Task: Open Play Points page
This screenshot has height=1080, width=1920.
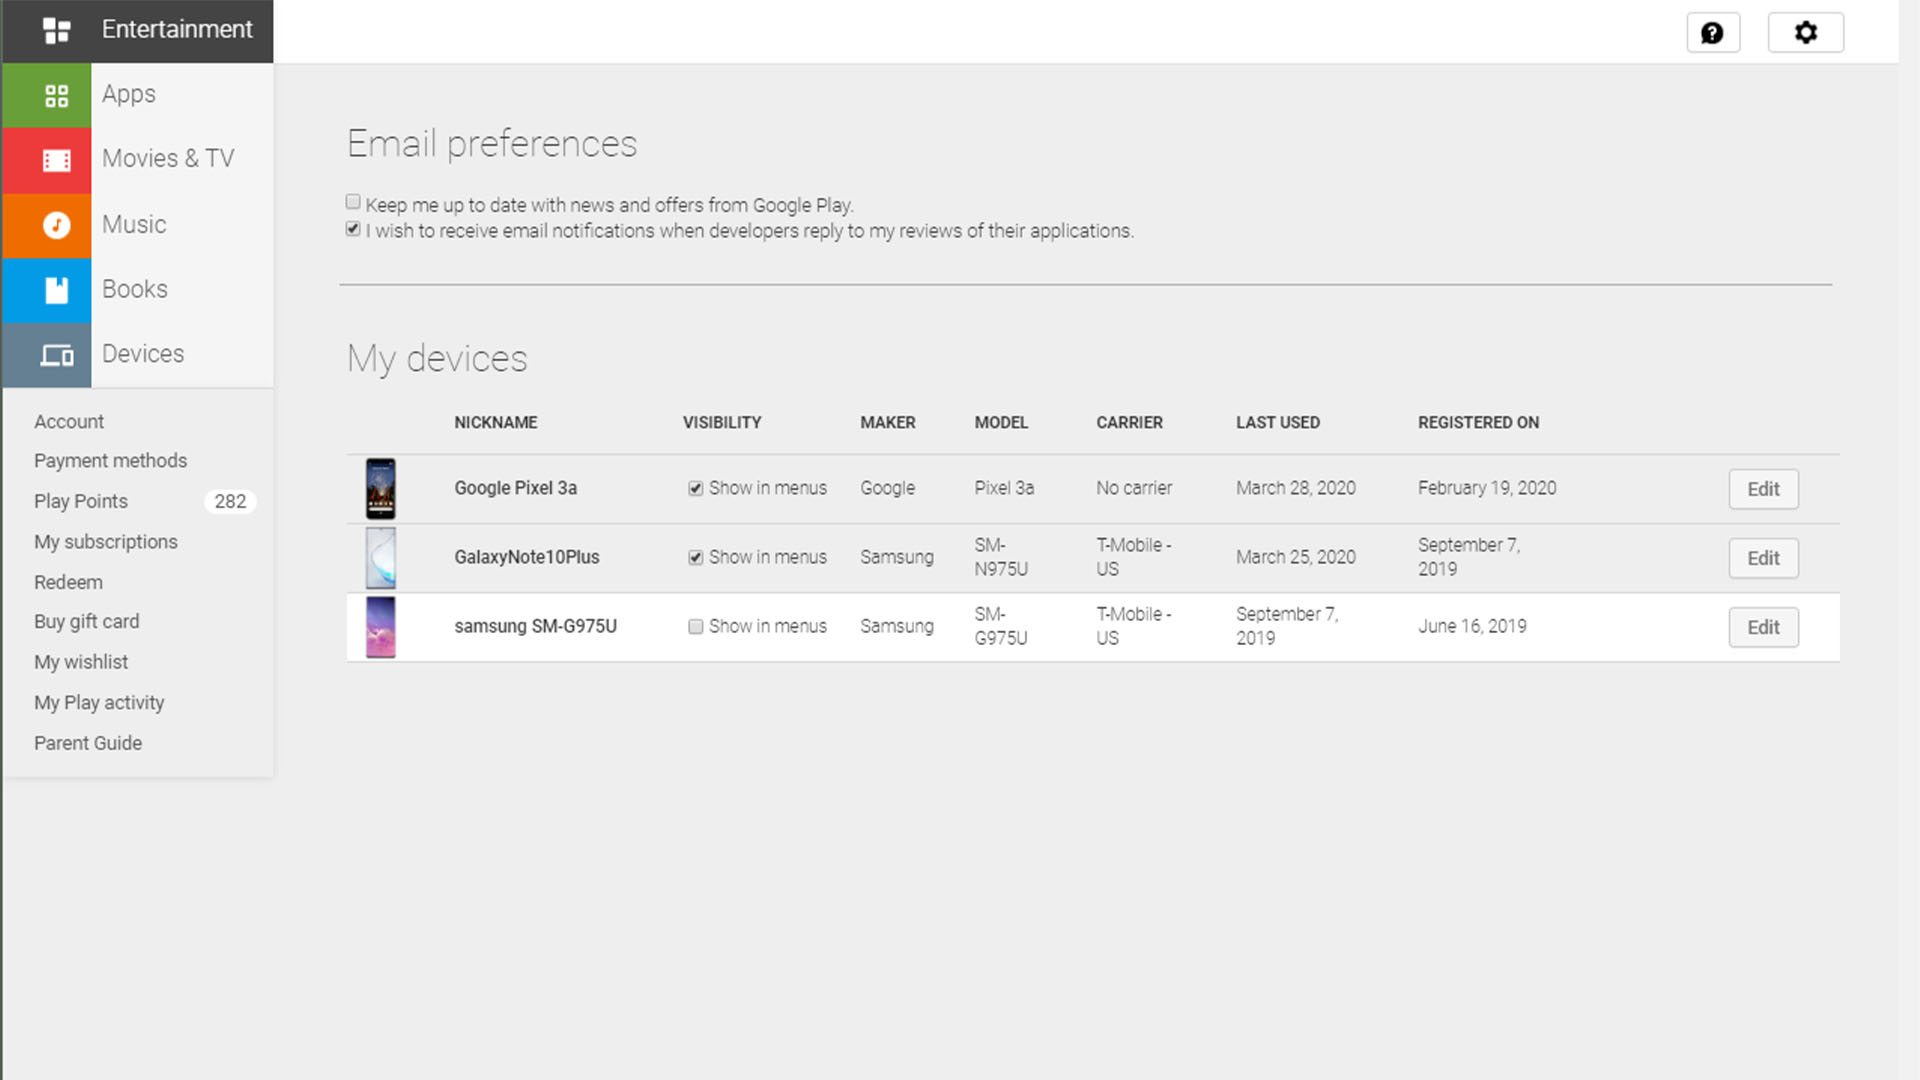Action: coord(81,501)
